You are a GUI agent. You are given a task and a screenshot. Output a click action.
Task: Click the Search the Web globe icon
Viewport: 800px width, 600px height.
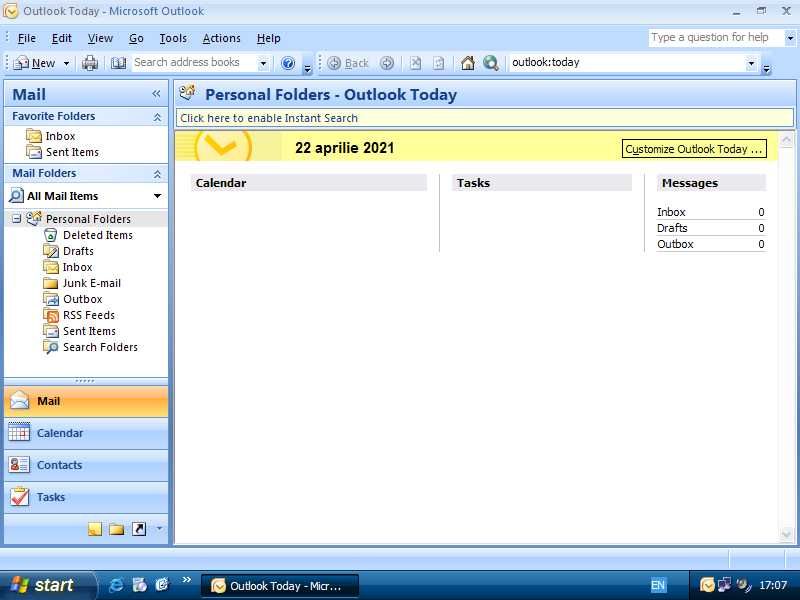(491, 63)
